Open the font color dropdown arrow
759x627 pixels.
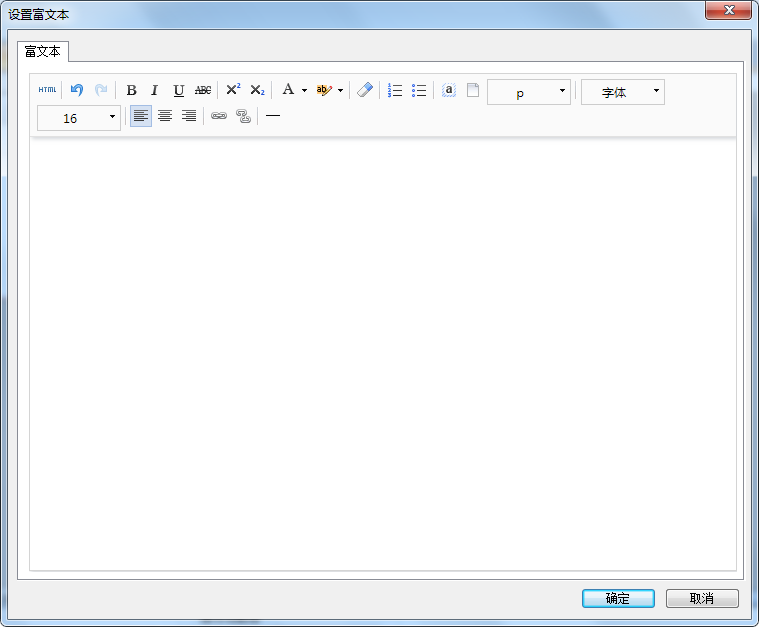pyautogui.click(x=304, y=91)
